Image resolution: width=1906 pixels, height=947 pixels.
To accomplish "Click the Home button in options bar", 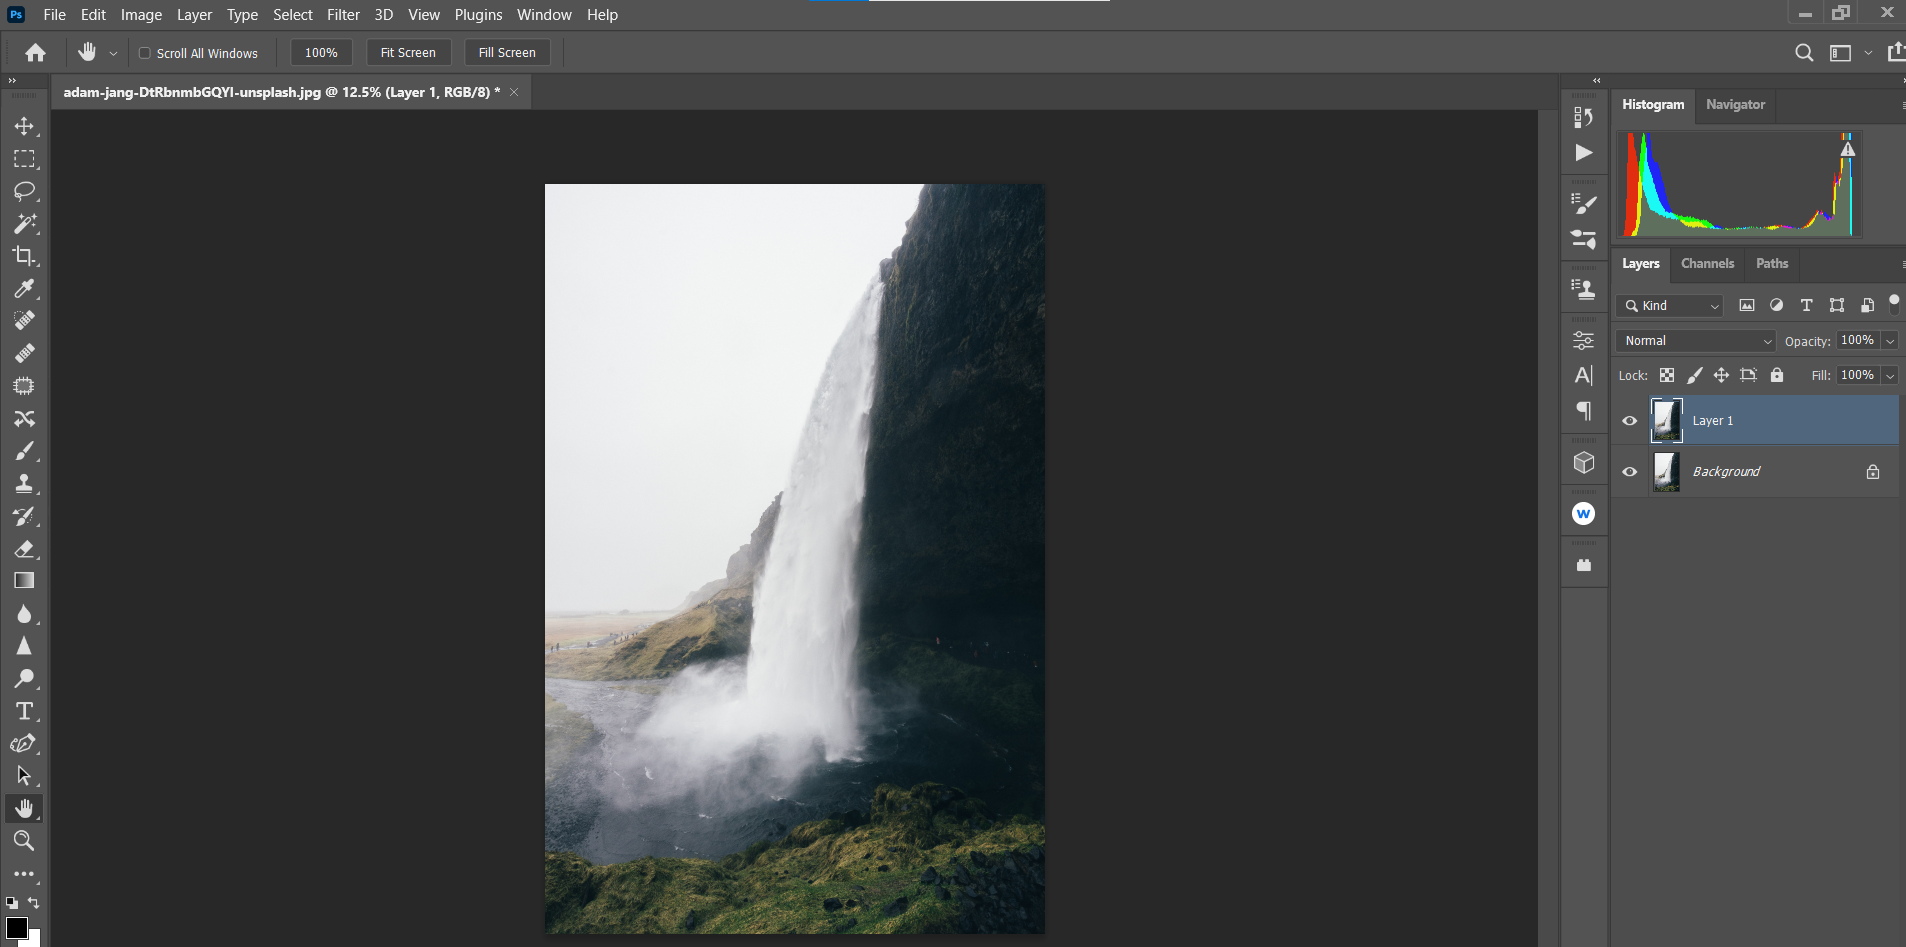I will (35, 53).
